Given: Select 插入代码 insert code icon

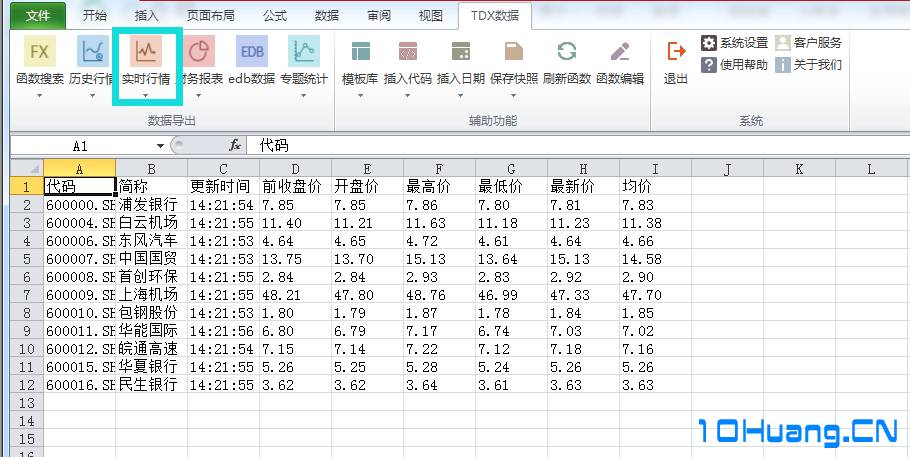Looking at the screenshot, I should [407, 51].
